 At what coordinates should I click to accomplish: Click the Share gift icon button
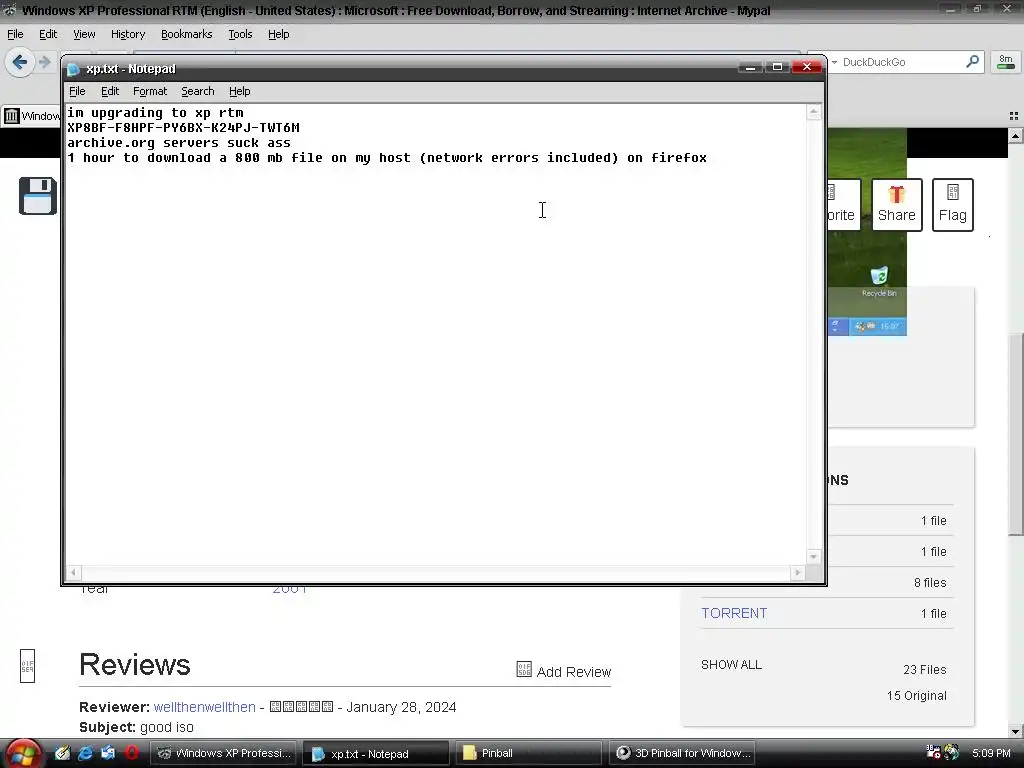tap(897, 204)
